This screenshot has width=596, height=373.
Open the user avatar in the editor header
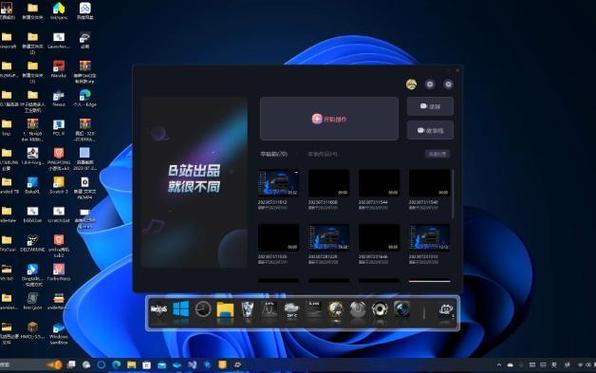(411, 84)
